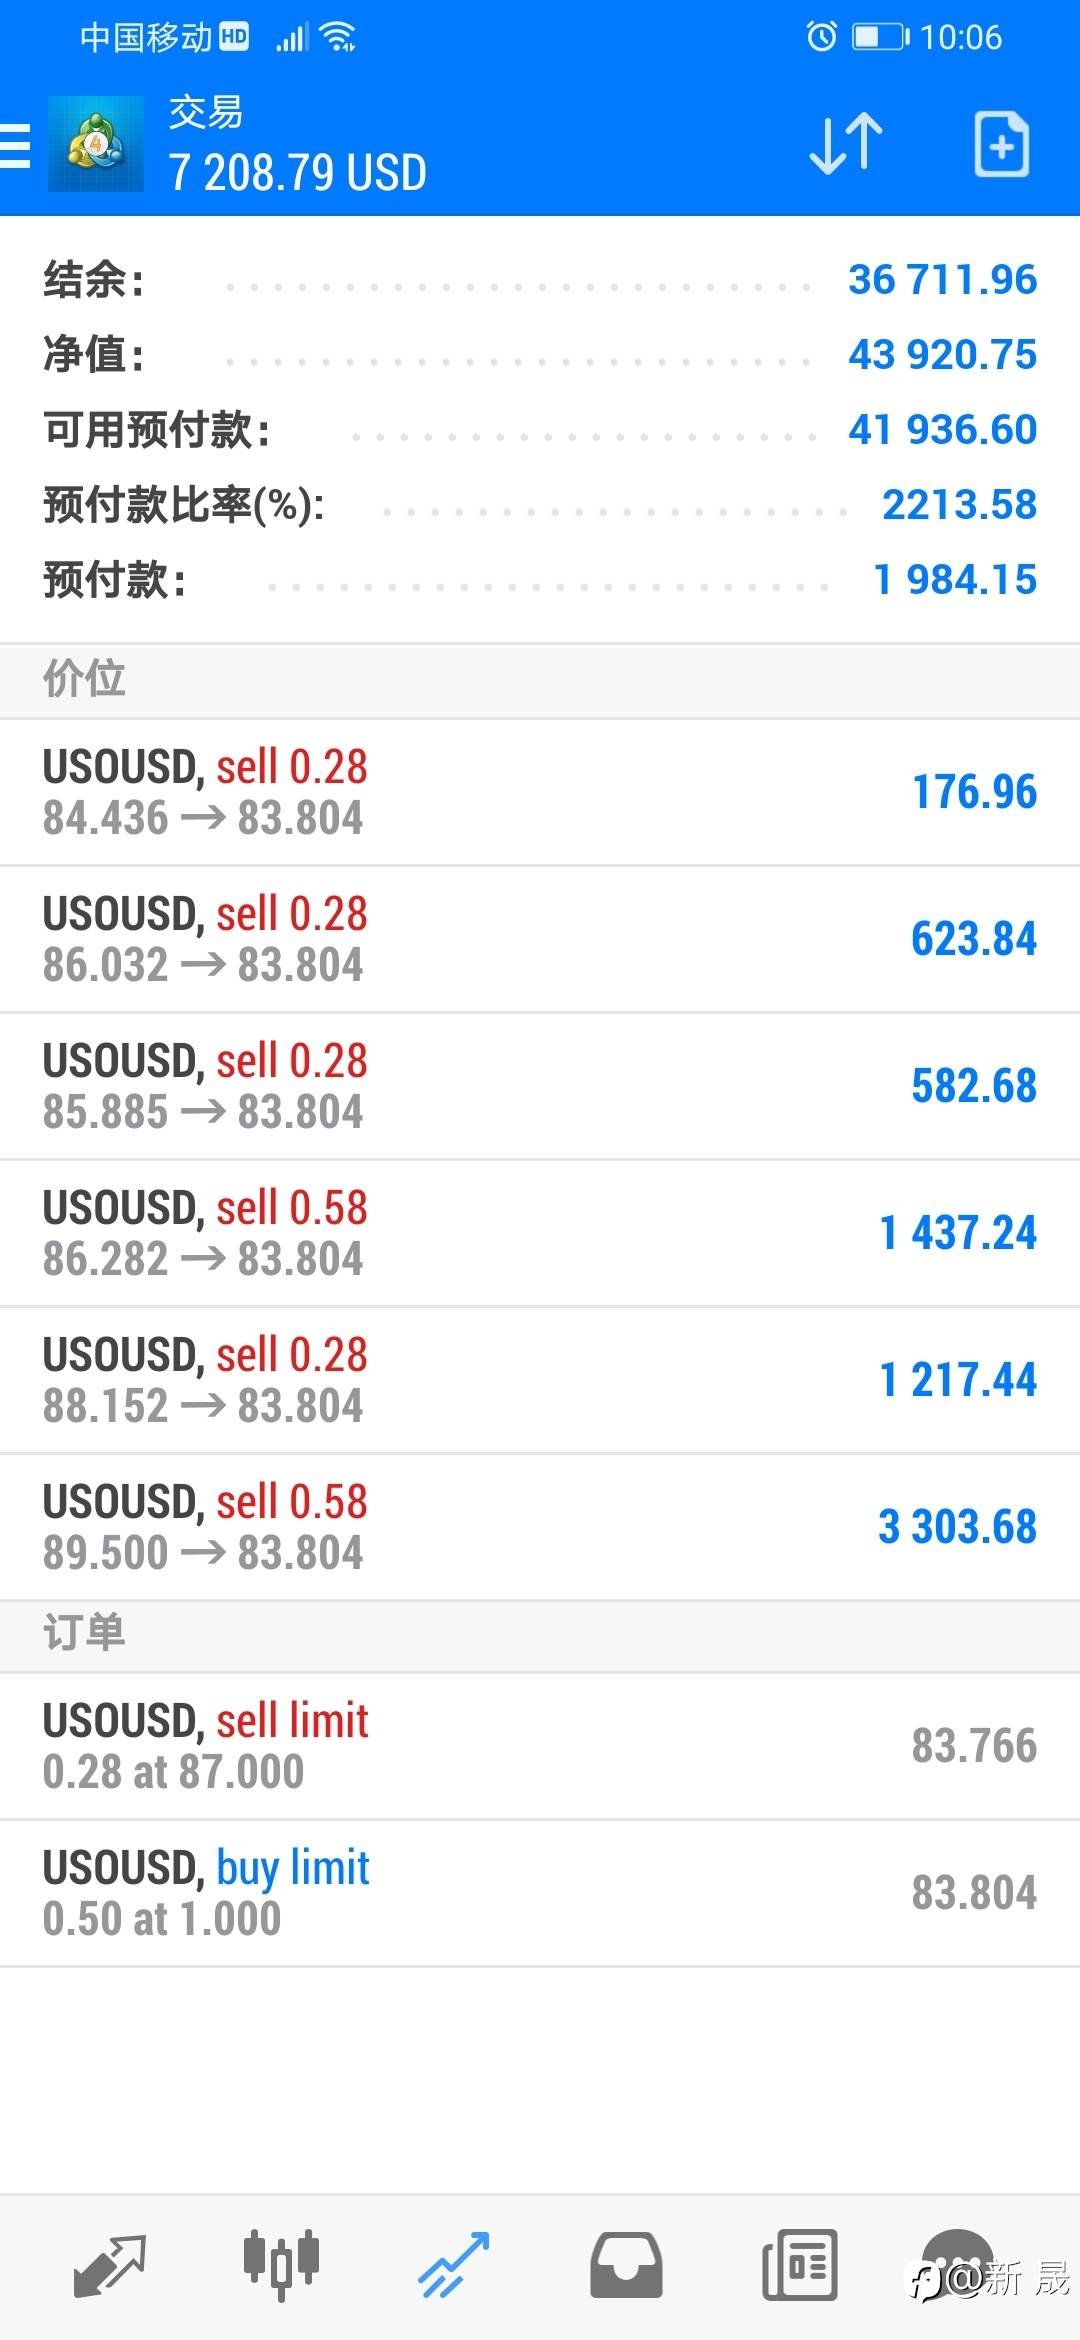Open the sell 0.58 position at 89.500
1080x2340 pixels.
click(540, 1527)
